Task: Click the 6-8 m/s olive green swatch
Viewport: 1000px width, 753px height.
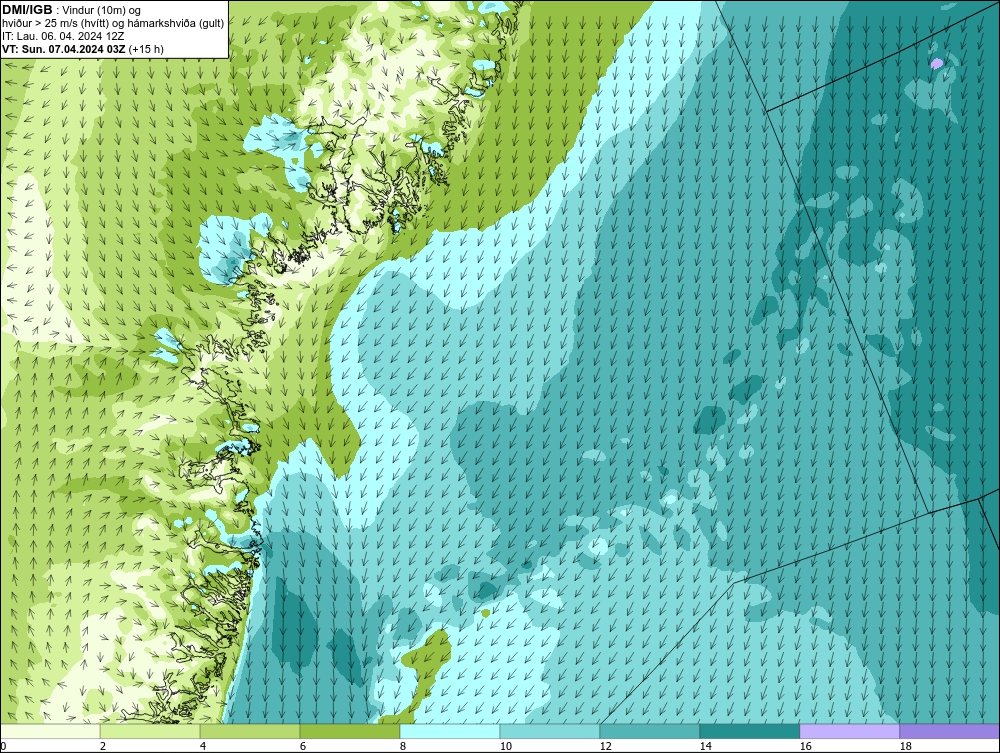Action: point(350,731)
